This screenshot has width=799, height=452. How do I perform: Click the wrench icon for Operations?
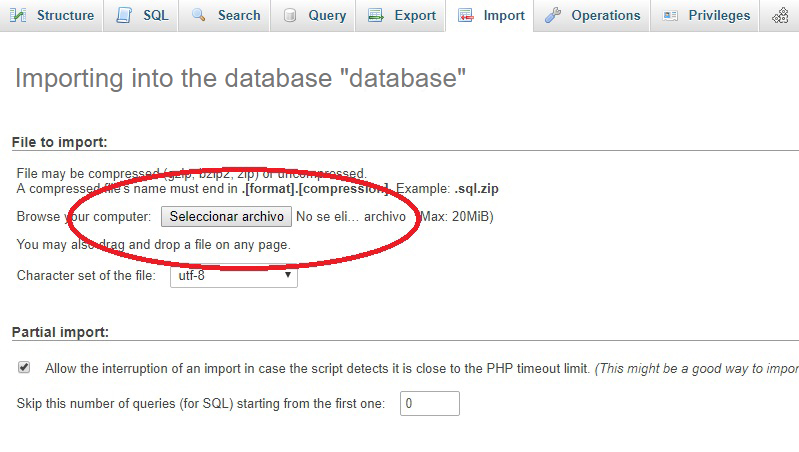[x=553, y=15]
